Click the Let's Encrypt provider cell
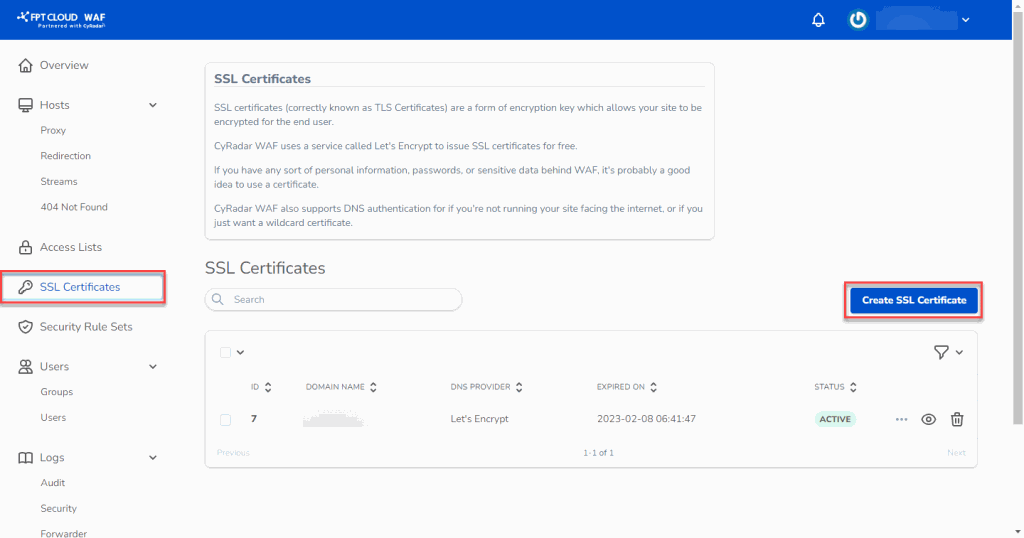 [479, 419]
